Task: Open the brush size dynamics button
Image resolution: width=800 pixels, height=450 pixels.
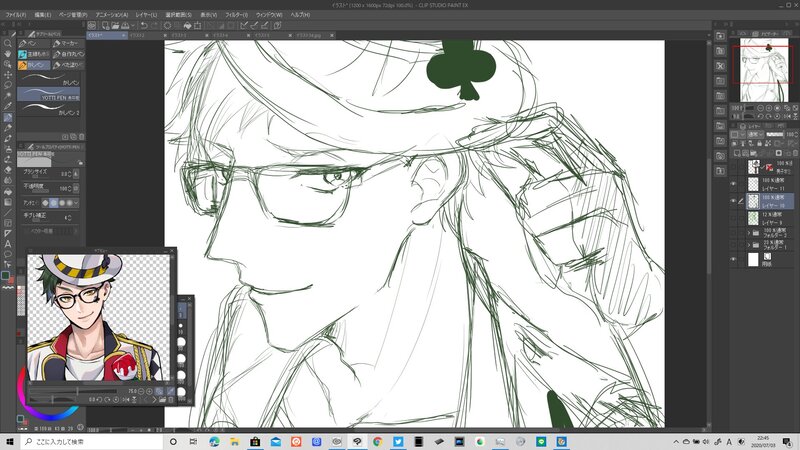Action: (76, 174)
